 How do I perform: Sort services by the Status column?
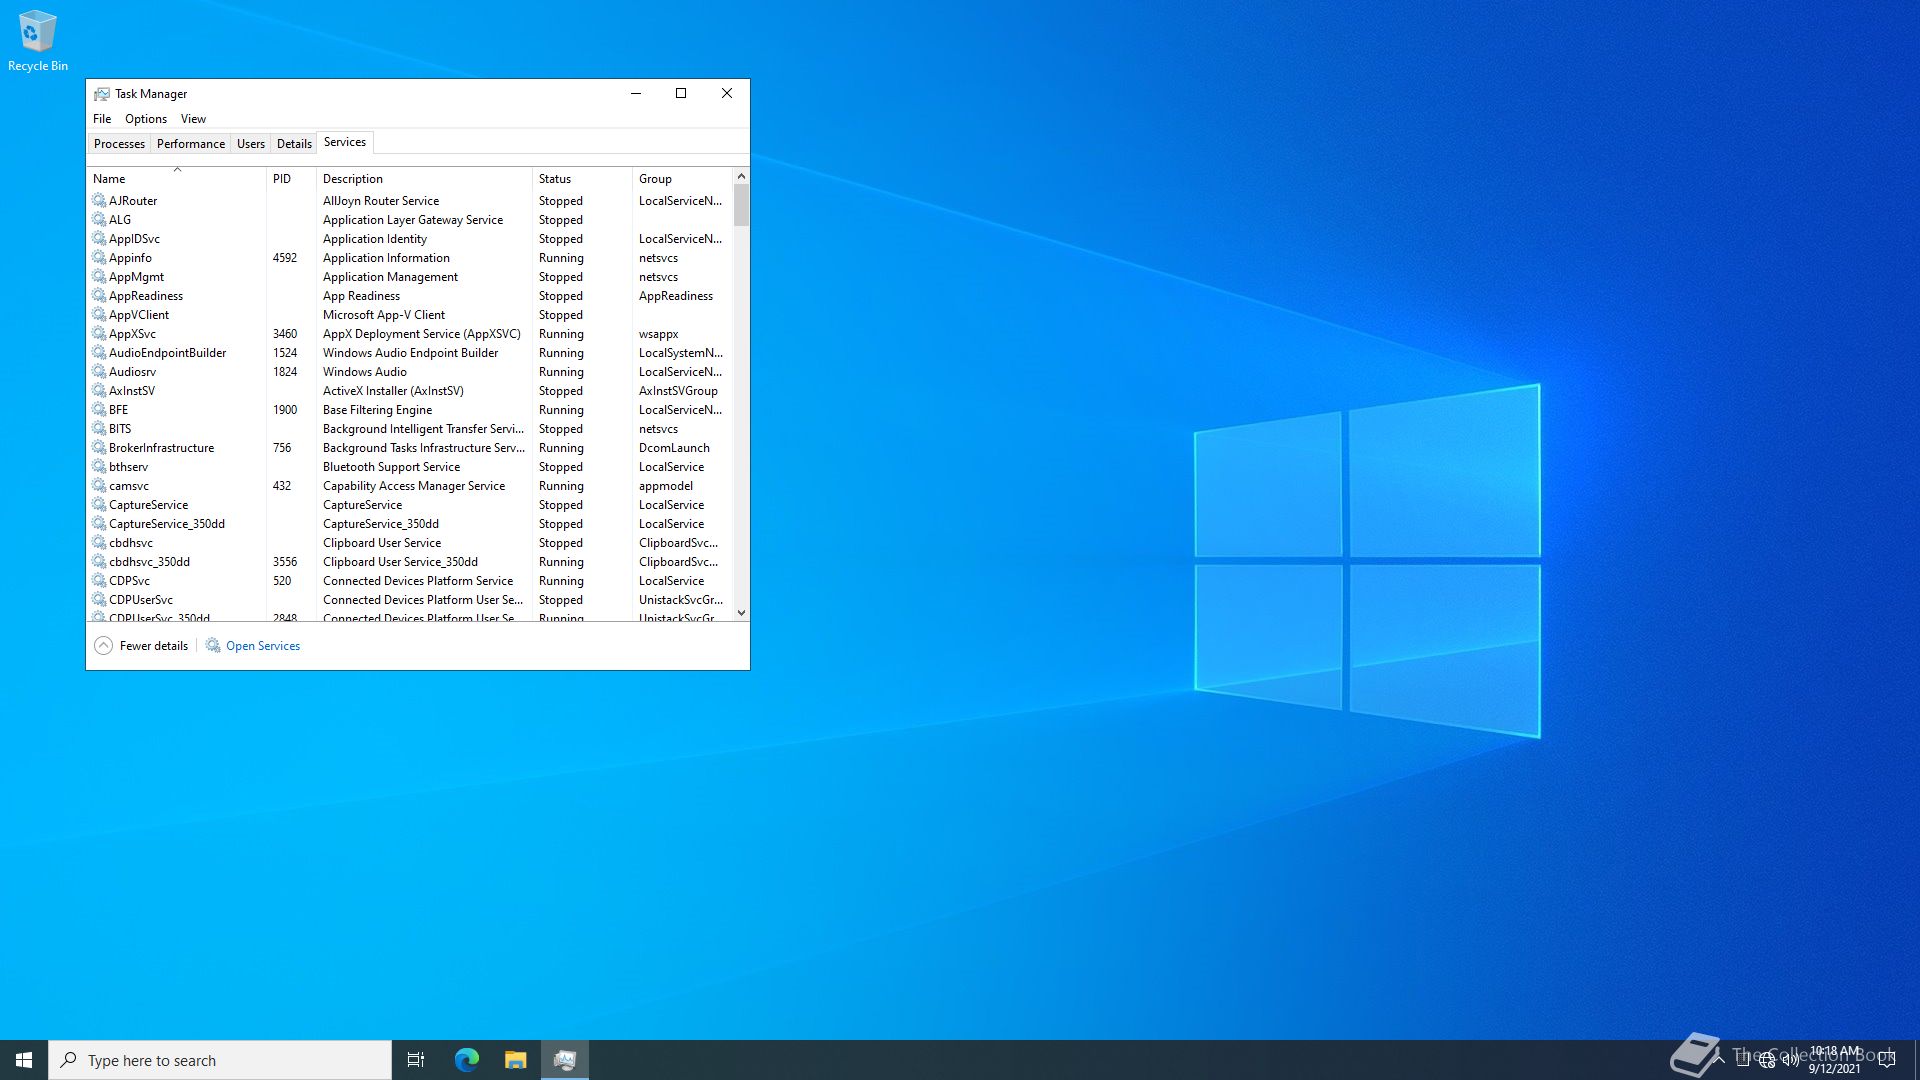pyautogui.click(x=582, y=179)
